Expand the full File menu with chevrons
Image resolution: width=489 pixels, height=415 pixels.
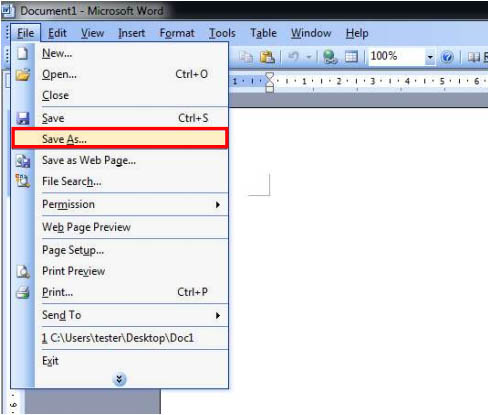pyautogui.click(x=119, y=379)
